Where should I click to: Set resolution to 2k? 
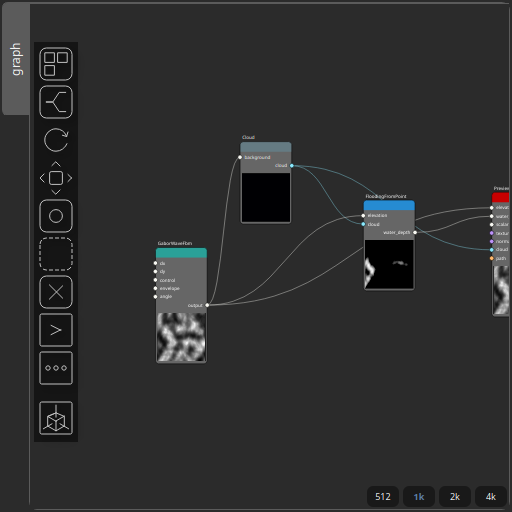pos(455,497)
